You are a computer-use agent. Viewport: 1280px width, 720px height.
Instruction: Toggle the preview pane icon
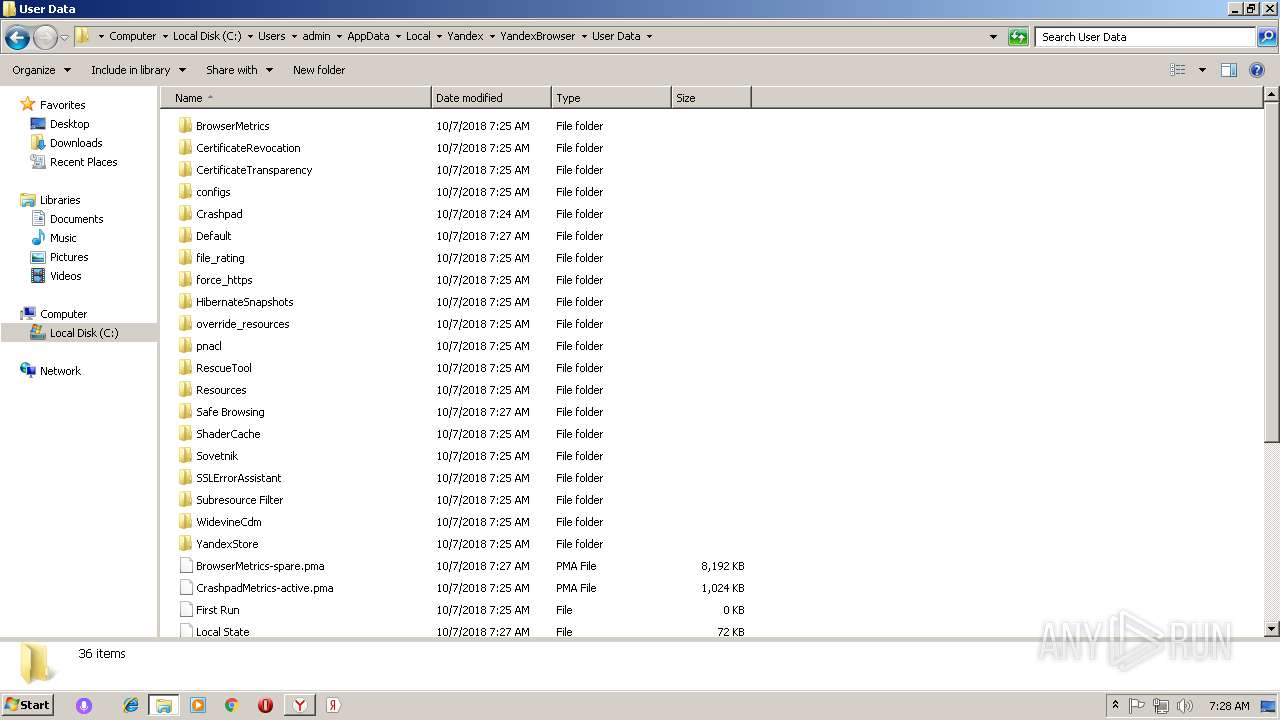(x=1229, y=70)
